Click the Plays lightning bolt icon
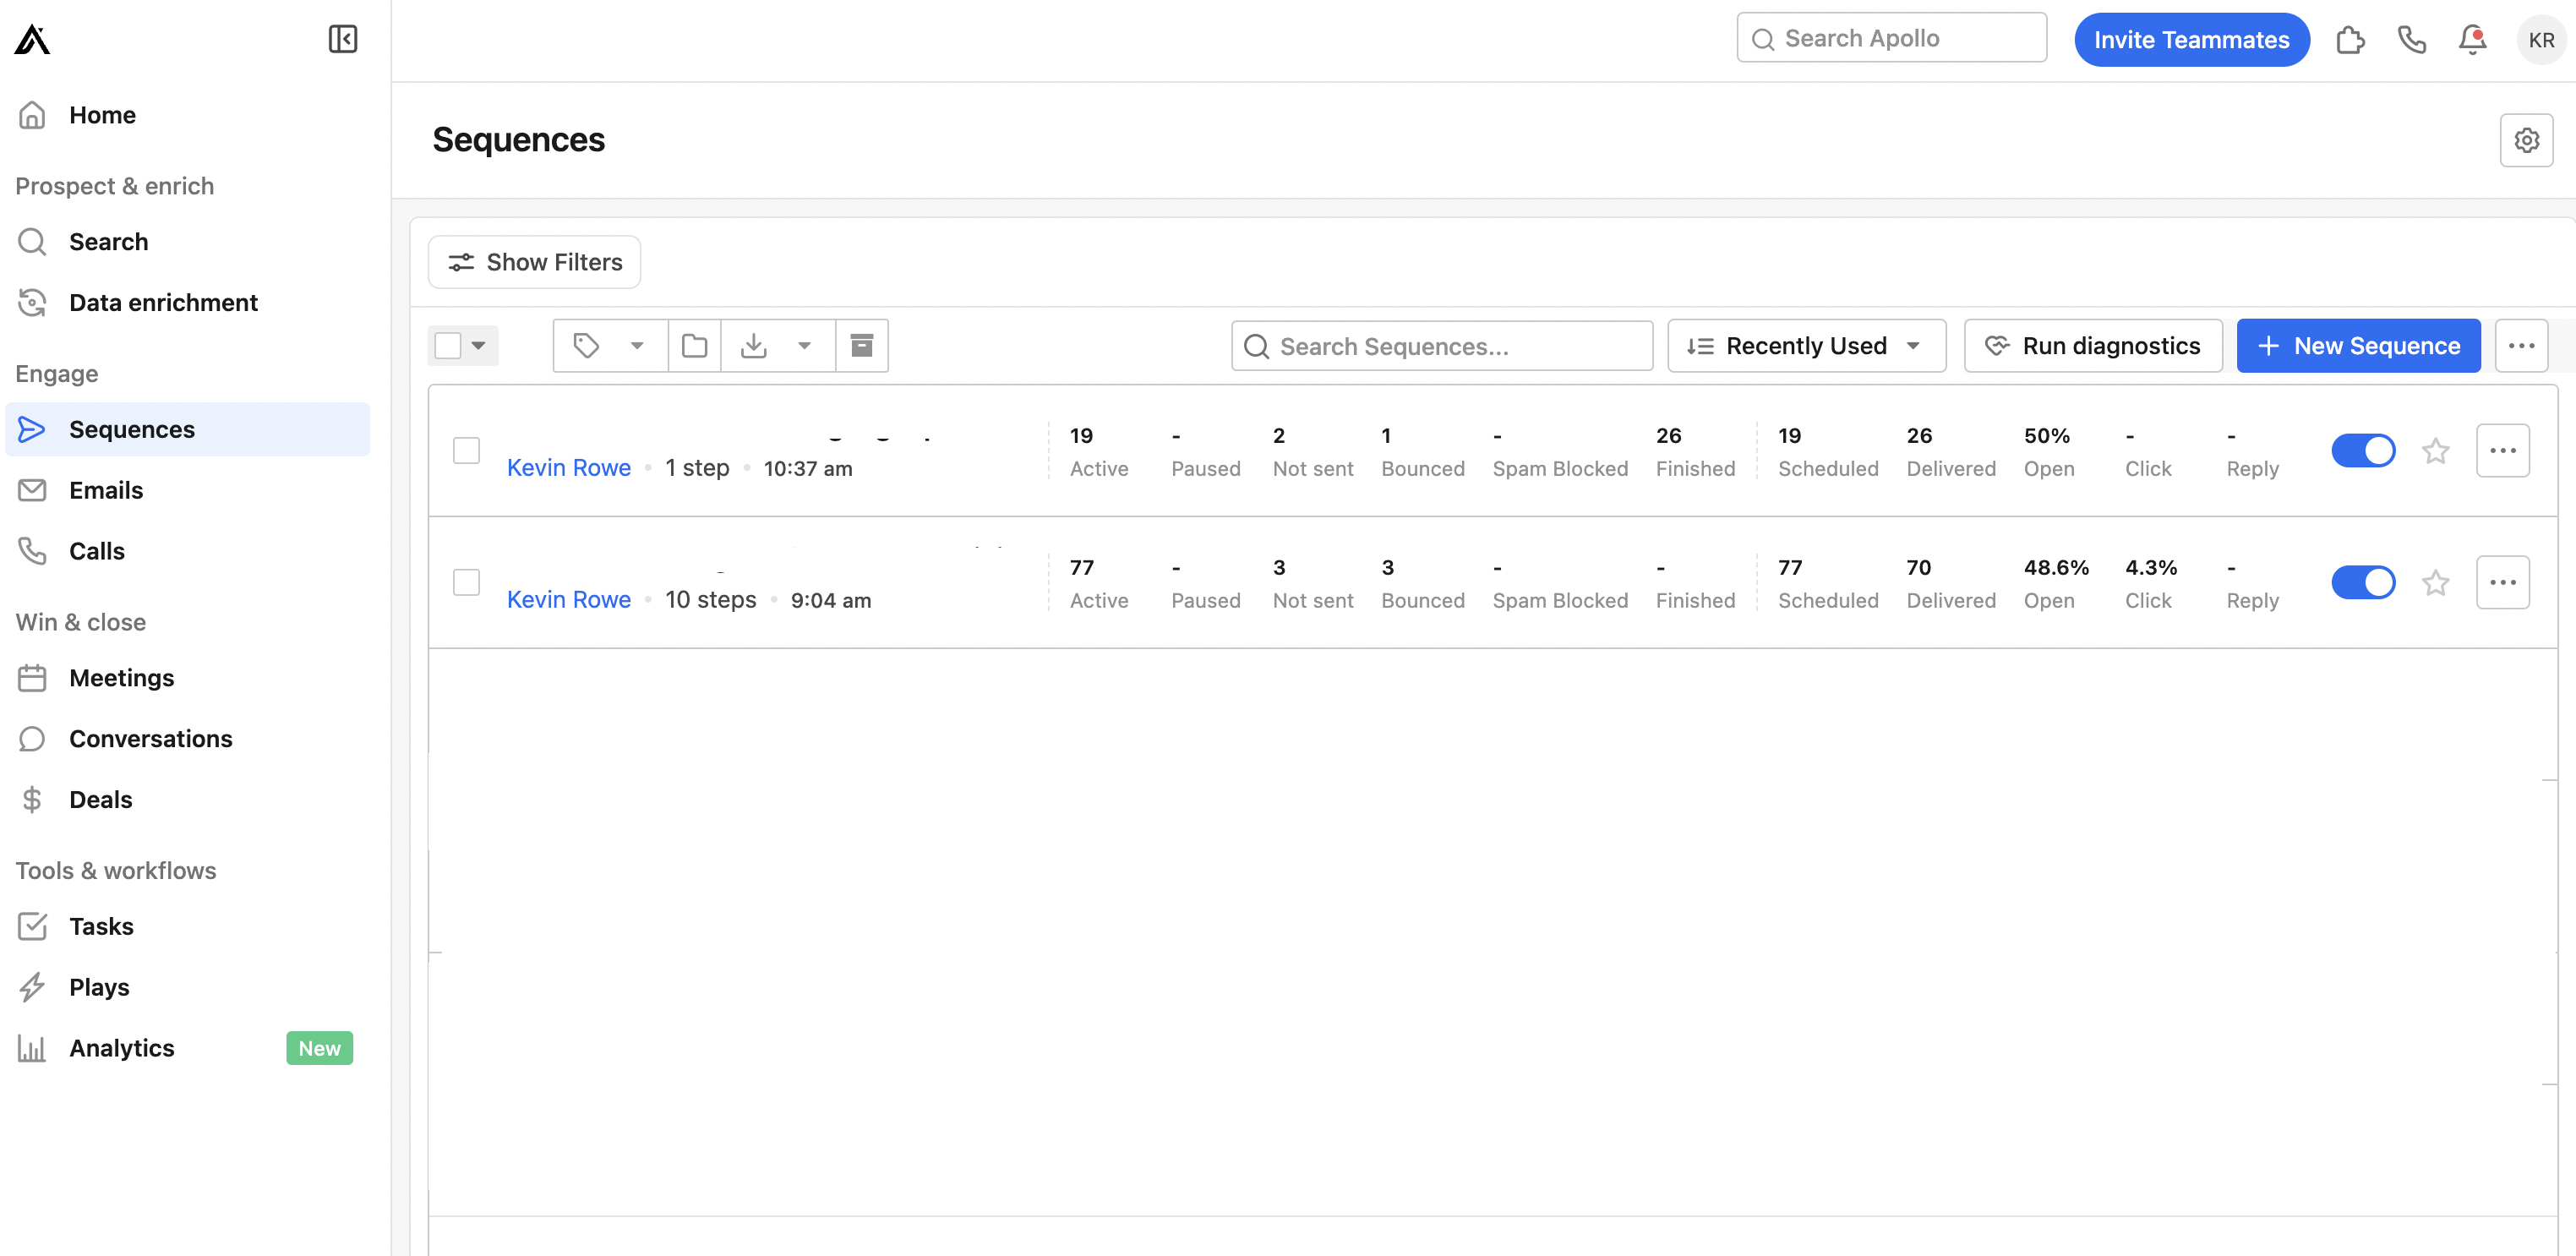Viewport: 2576px width, 1256px height. pyautogui.click(x=31, y=986)
